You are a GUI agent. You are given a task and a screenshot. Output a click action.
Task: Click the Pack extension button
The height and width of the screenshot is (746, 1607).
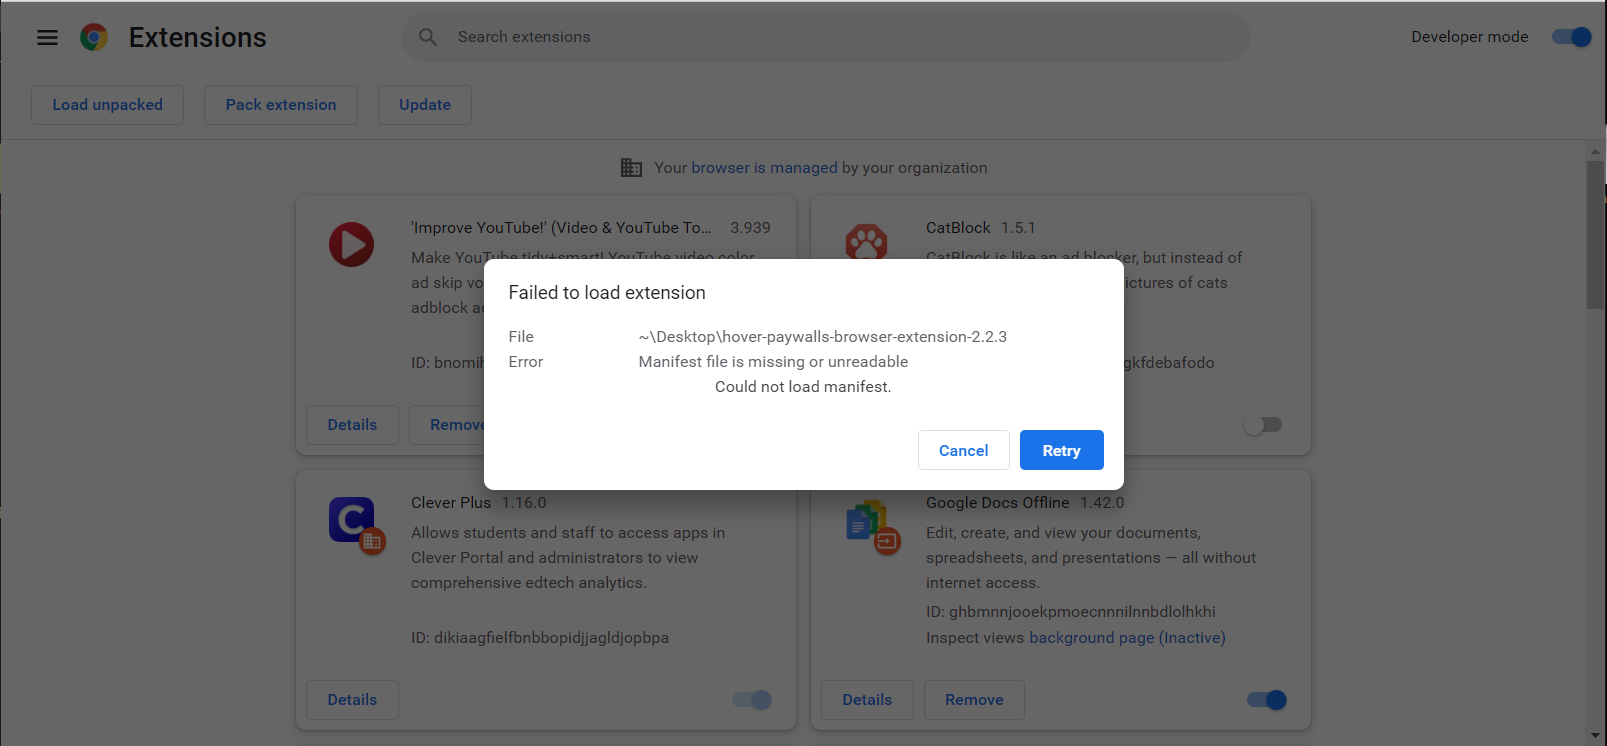281,105
